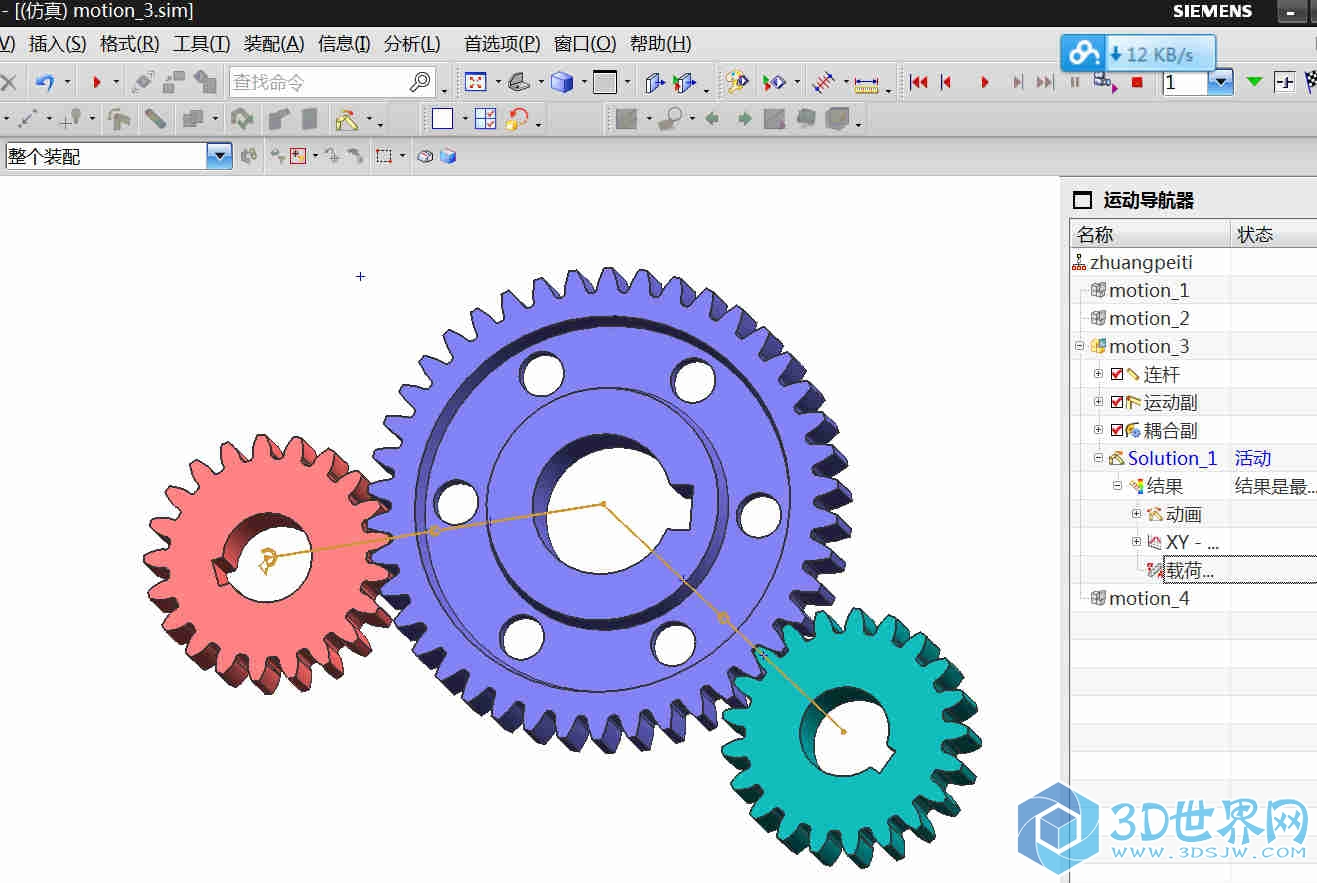Viewport: 1317px width, 883px height.
Task: Select the teal gear in the viewport
Action: coord(850,738)
